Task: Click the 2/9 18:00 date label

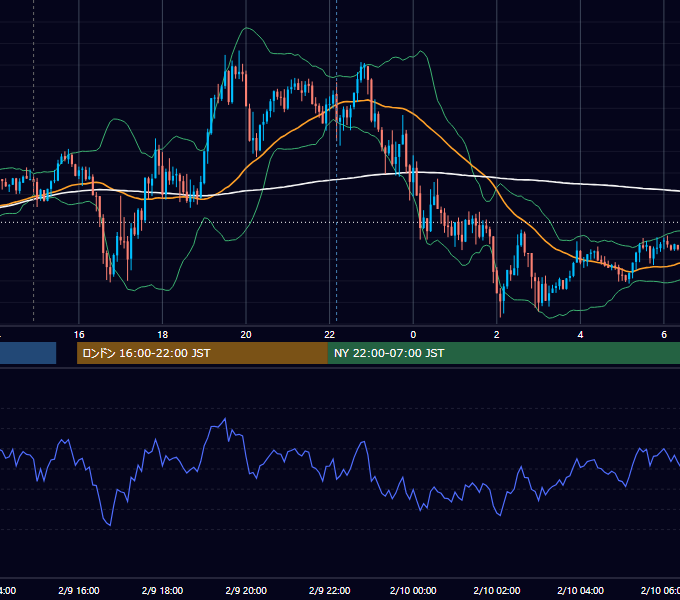Action: pos(162,590)
